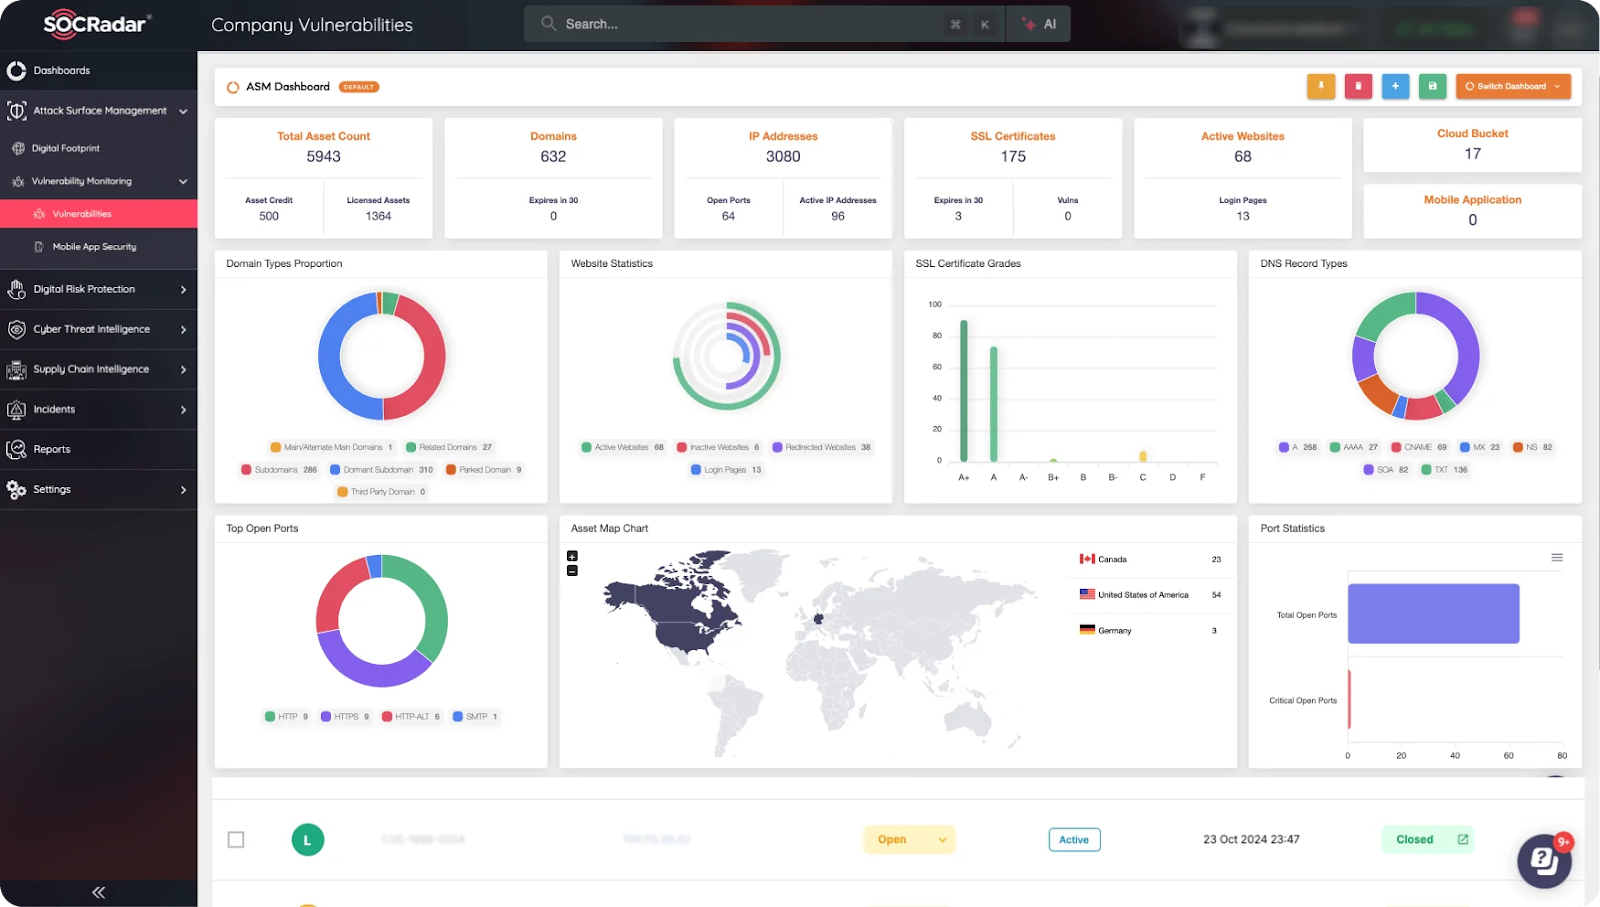1600x907 pixels.
Task: Toggle HTTPS legend in Top Open Ports
Action: point(345,716)
